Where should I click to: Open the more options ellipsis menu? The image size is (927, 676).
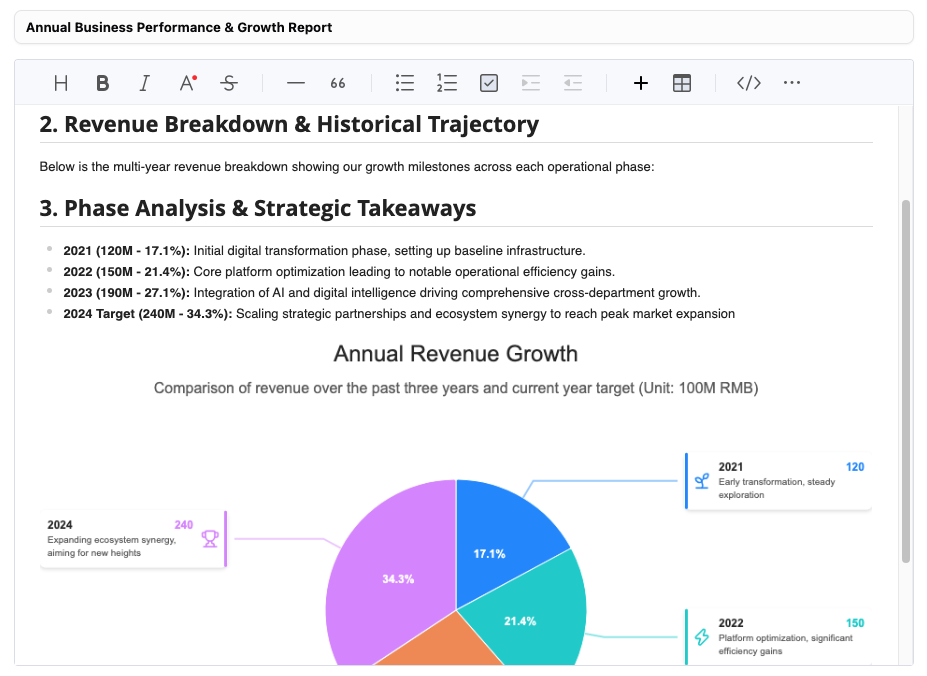click(792, 83)
